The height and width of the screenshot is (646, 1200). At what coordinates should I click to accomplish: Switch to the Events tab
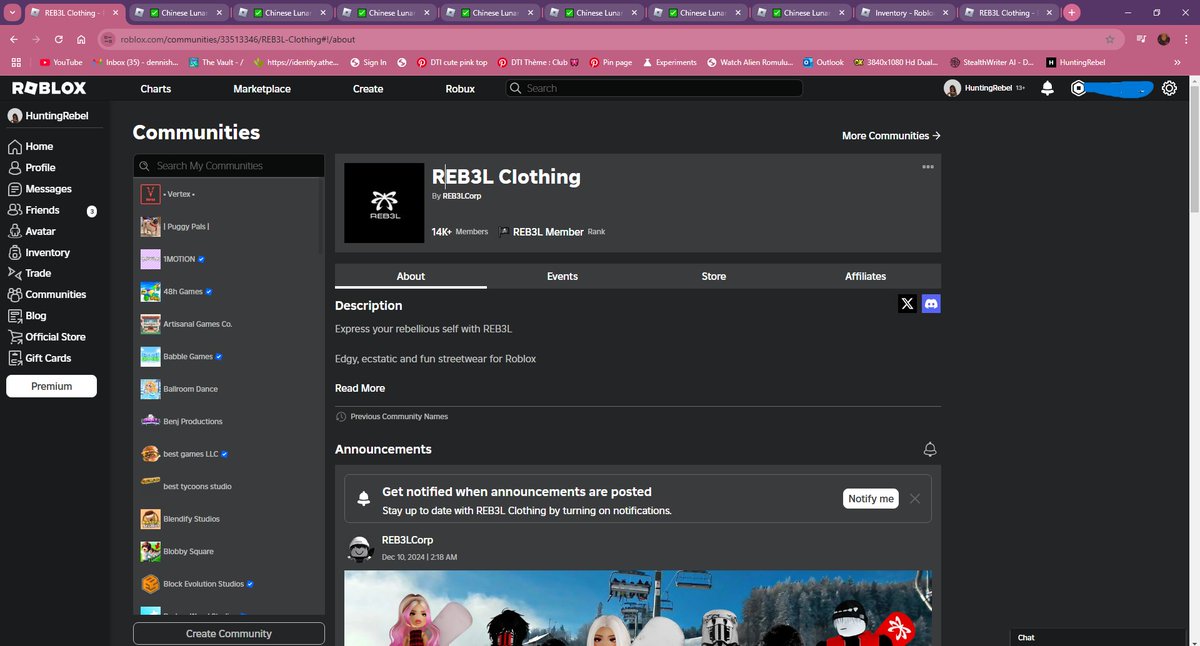[x=562, y=276]
